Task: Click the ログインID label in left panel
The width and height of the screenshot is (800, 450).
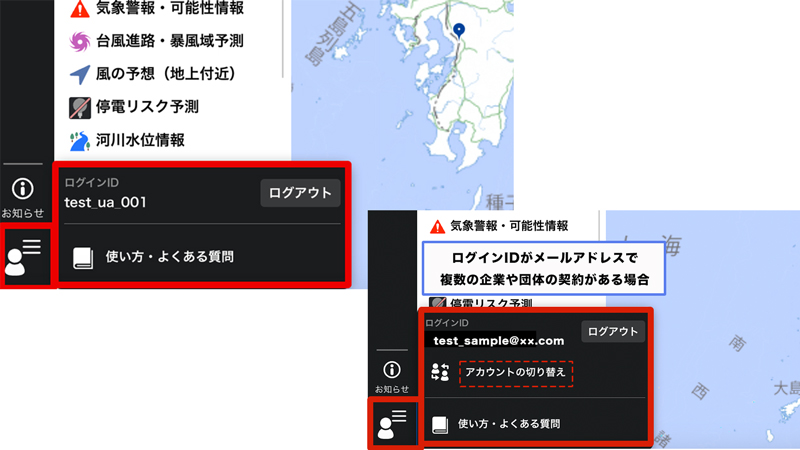Action: point(92,183)
